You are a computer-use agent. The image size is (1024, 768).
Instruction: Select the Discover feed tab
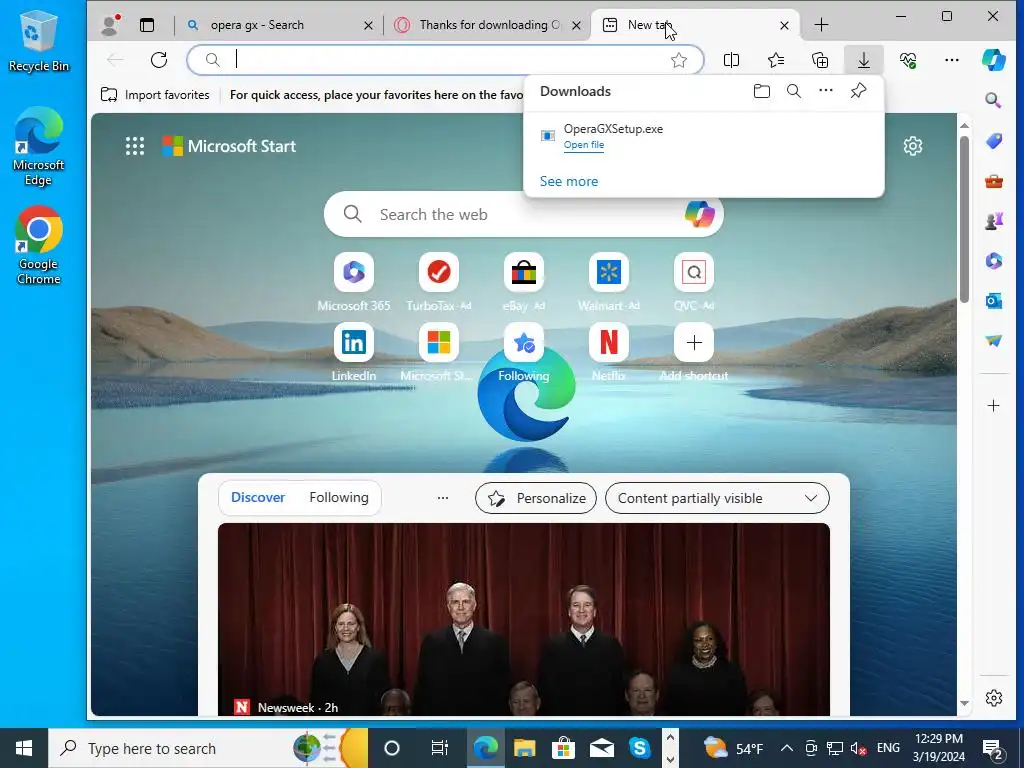(258, 498)
